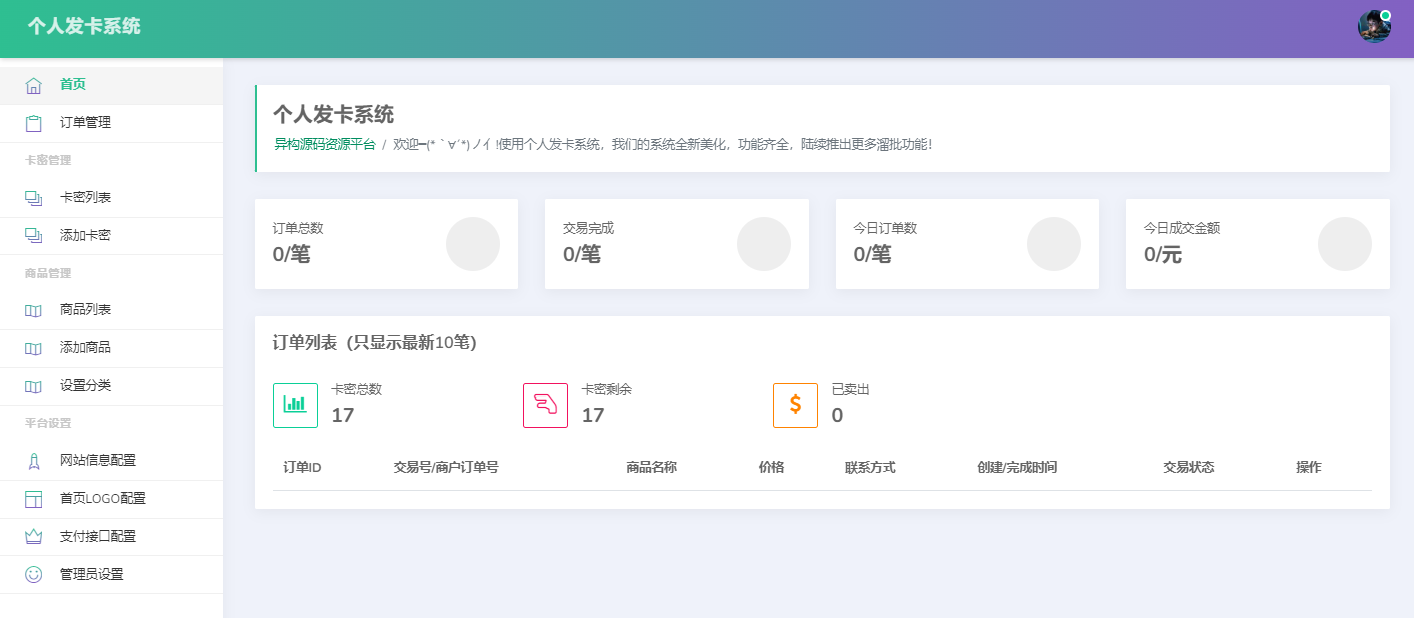This screenshot has height=618, width=1414.
Task: Click the 支付接口配置 crown icon
Action: tap(35, 537)
